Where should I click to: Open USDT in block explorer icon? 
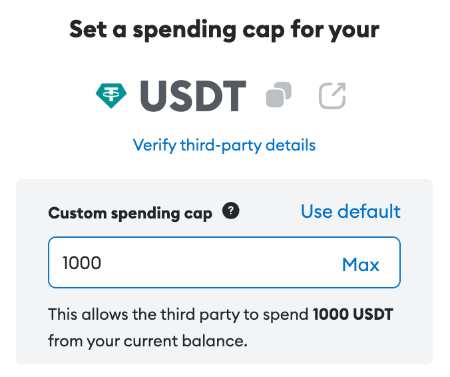tap(332, 96)
